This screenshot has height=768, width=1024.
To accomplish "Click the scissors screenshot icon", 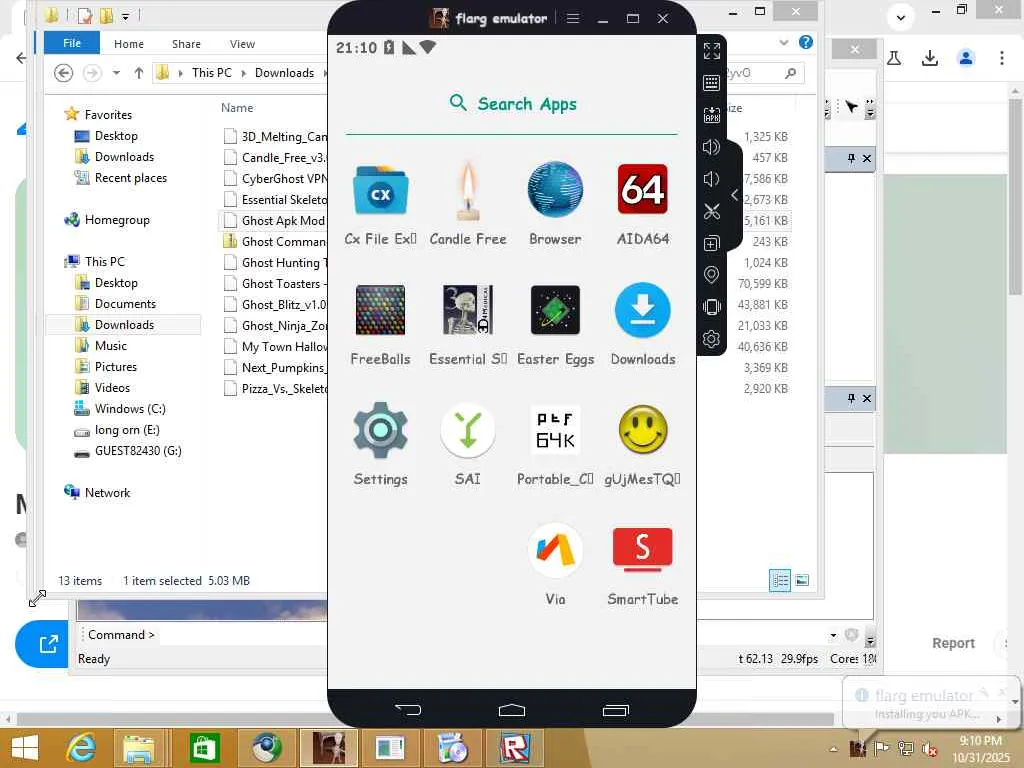I will 712,211.
